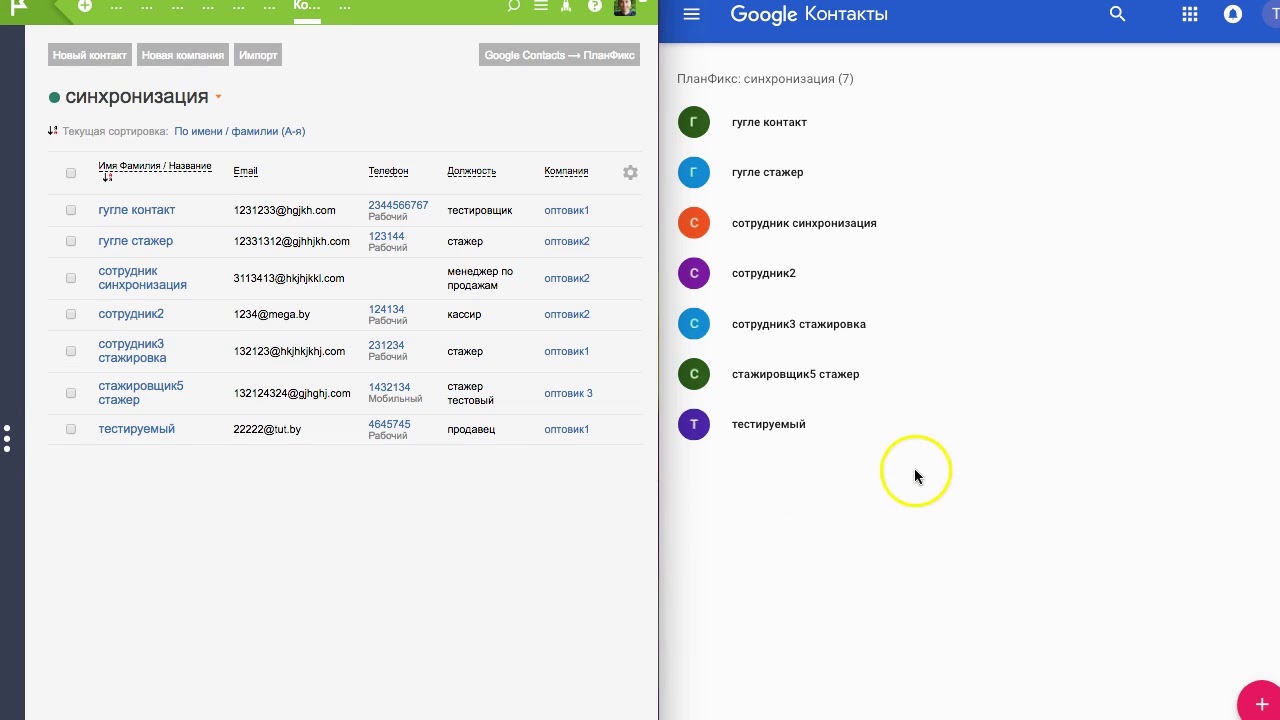This screenshot has width=1280, height=720.
Task: Click the search icon in Google Контакты
Action: [x=1118, y=14]
